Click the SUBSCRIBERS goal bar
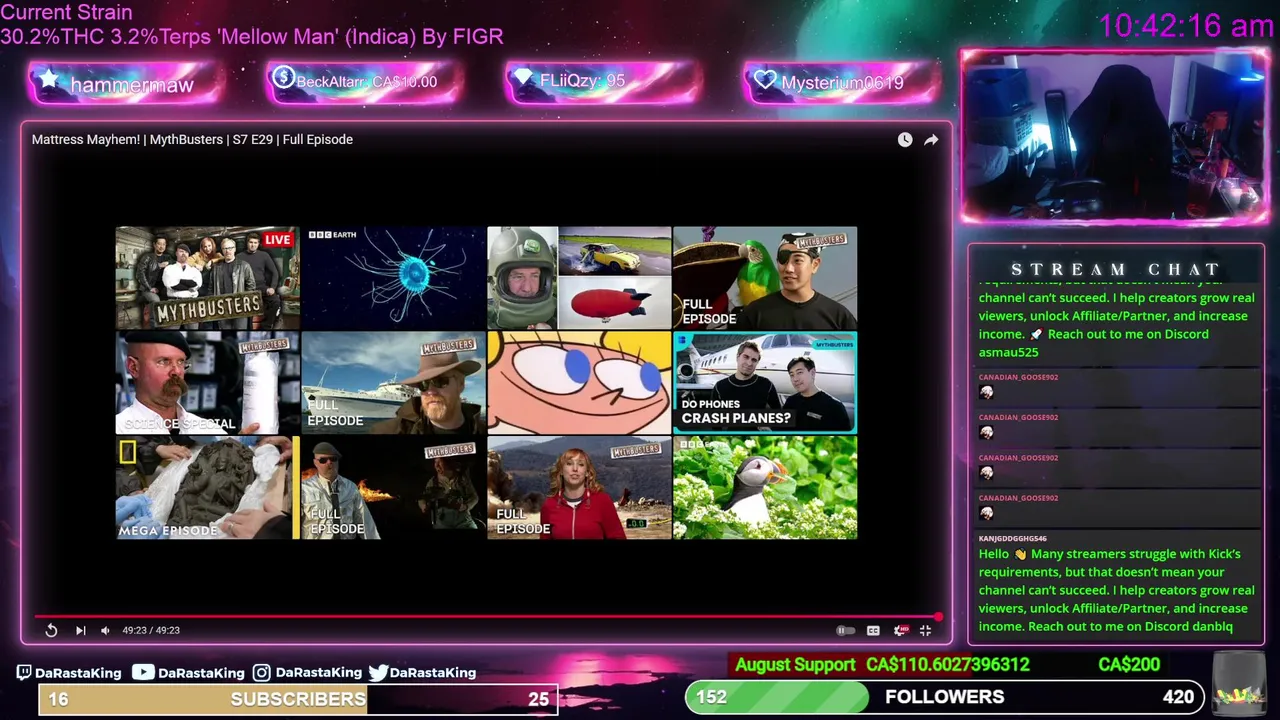This screenshot has height=720, width=1280. coord(298,699)
